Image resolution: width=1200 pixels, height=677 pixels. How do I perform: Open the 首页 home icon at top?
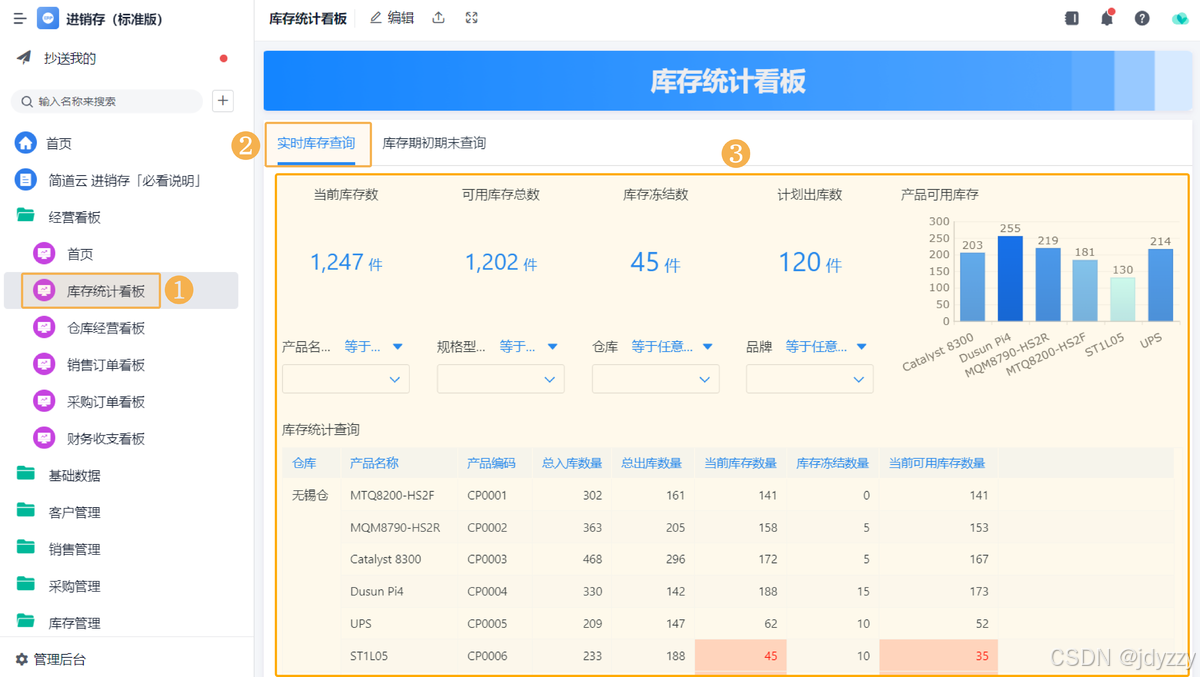point(25,143)
